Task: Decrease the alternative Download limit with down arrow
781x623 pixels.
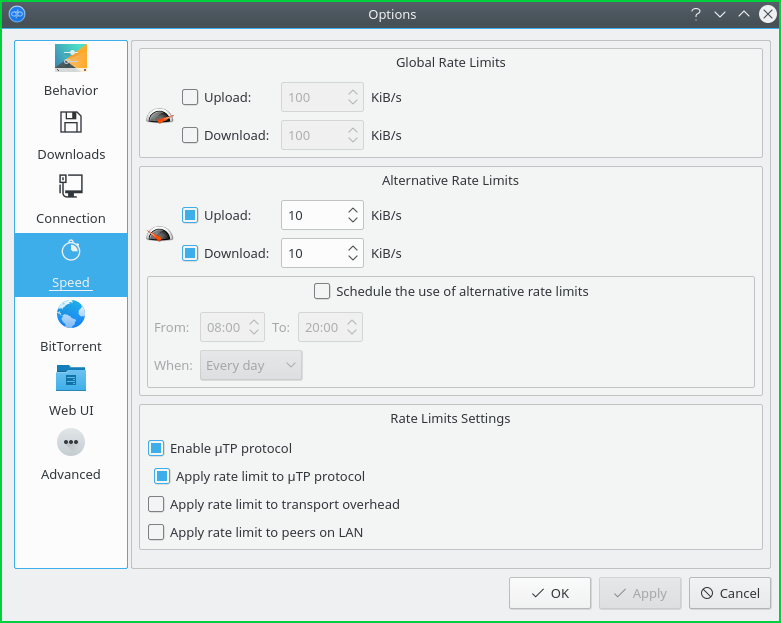Action: 352,259
